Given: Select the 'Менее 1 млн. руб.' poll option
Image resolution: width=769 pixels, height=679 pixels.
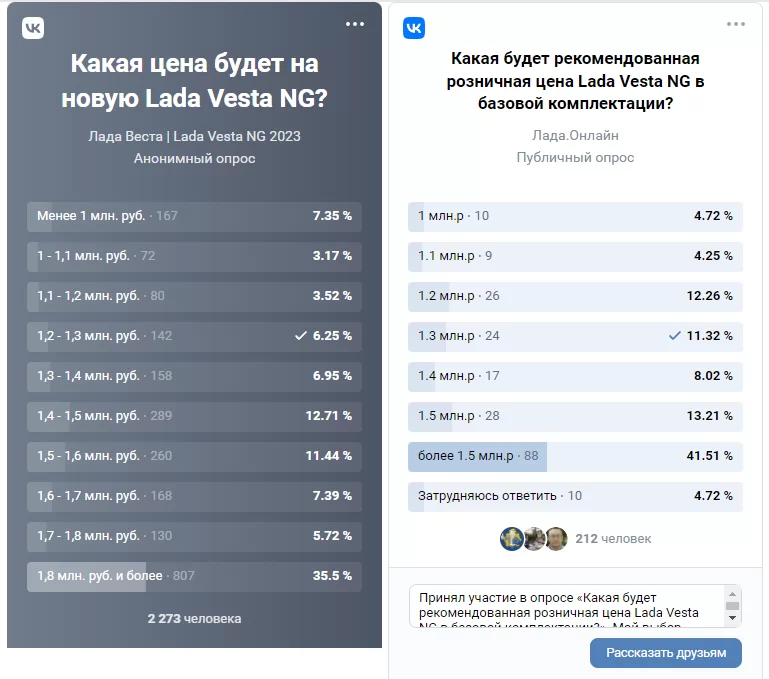Looking at the screenshot, I should [x=194, y=216].
